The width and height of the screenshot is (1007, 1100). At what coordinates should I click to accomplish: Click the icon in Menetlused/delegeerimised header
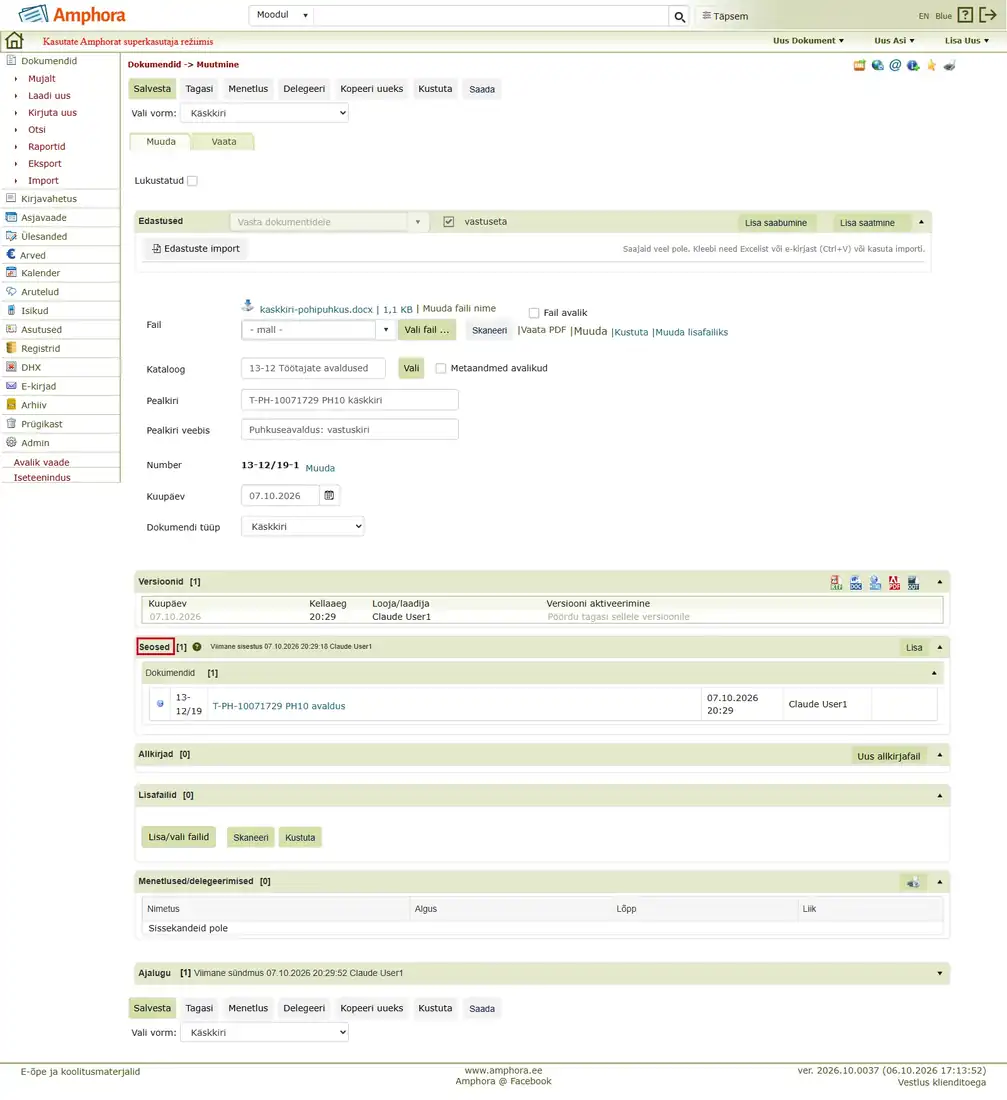pyautogui.click(x=913, y=882)
